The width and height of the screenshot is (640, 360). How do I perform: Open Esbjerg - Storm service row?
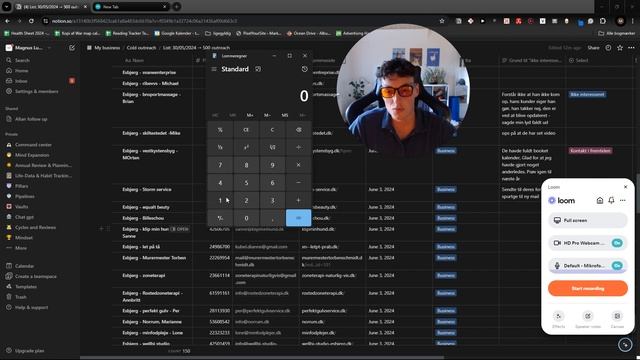click(147, 189)
